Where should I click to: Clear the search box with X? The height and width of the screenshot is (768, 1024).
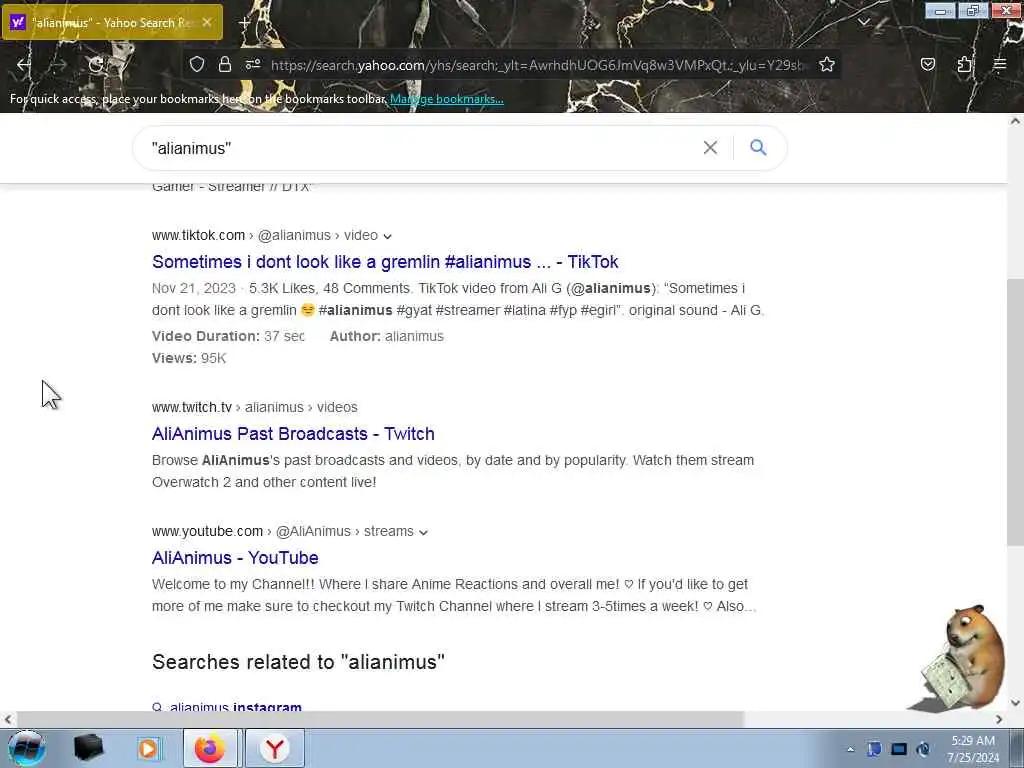[710, 148]
